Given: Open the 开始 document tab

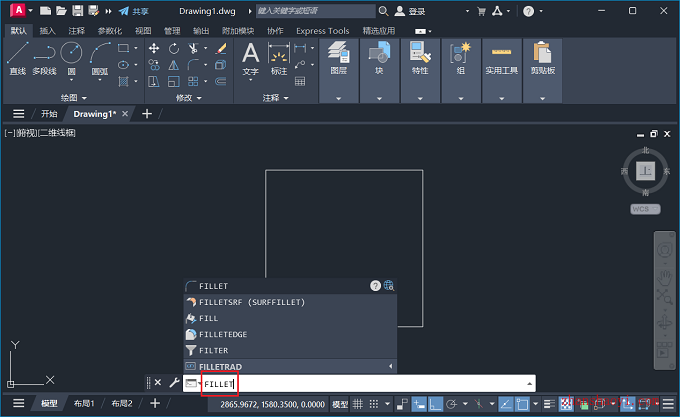Looking at the screenshot, I should point(49,114).
